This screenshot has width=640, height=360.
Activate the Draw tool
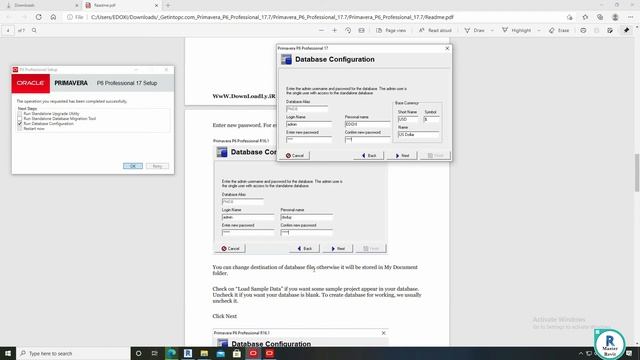click(475, 30)
